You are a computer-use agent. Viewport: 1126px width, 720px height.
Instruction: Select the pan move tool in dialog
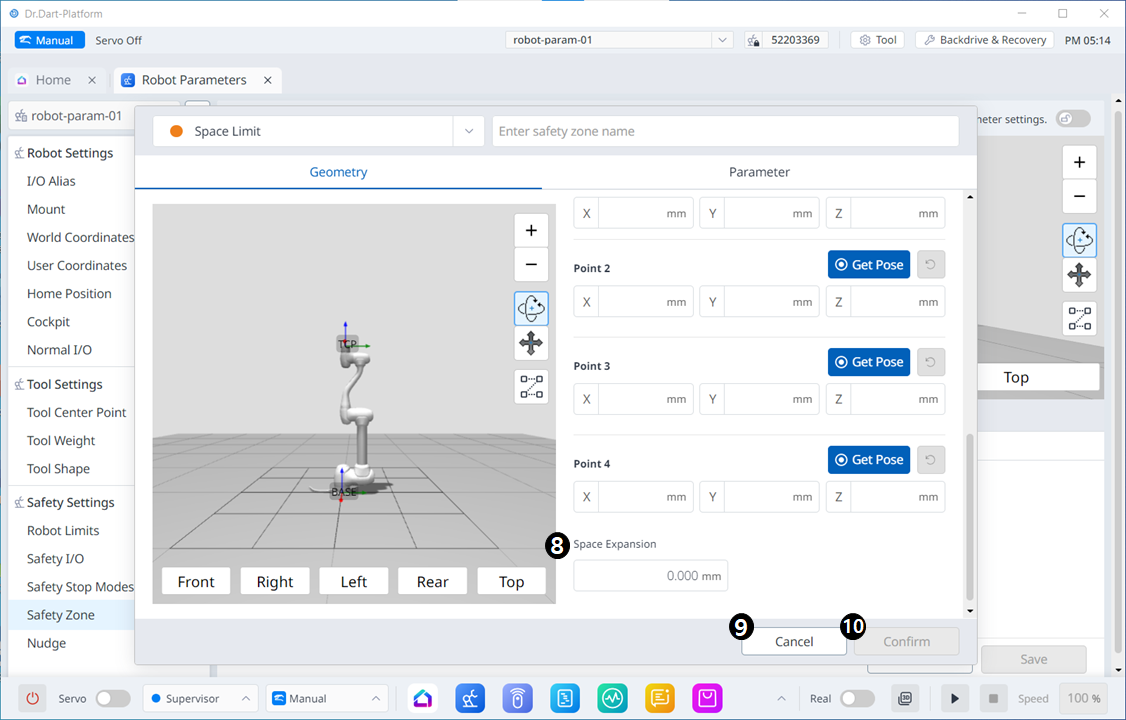click(531, 344)
